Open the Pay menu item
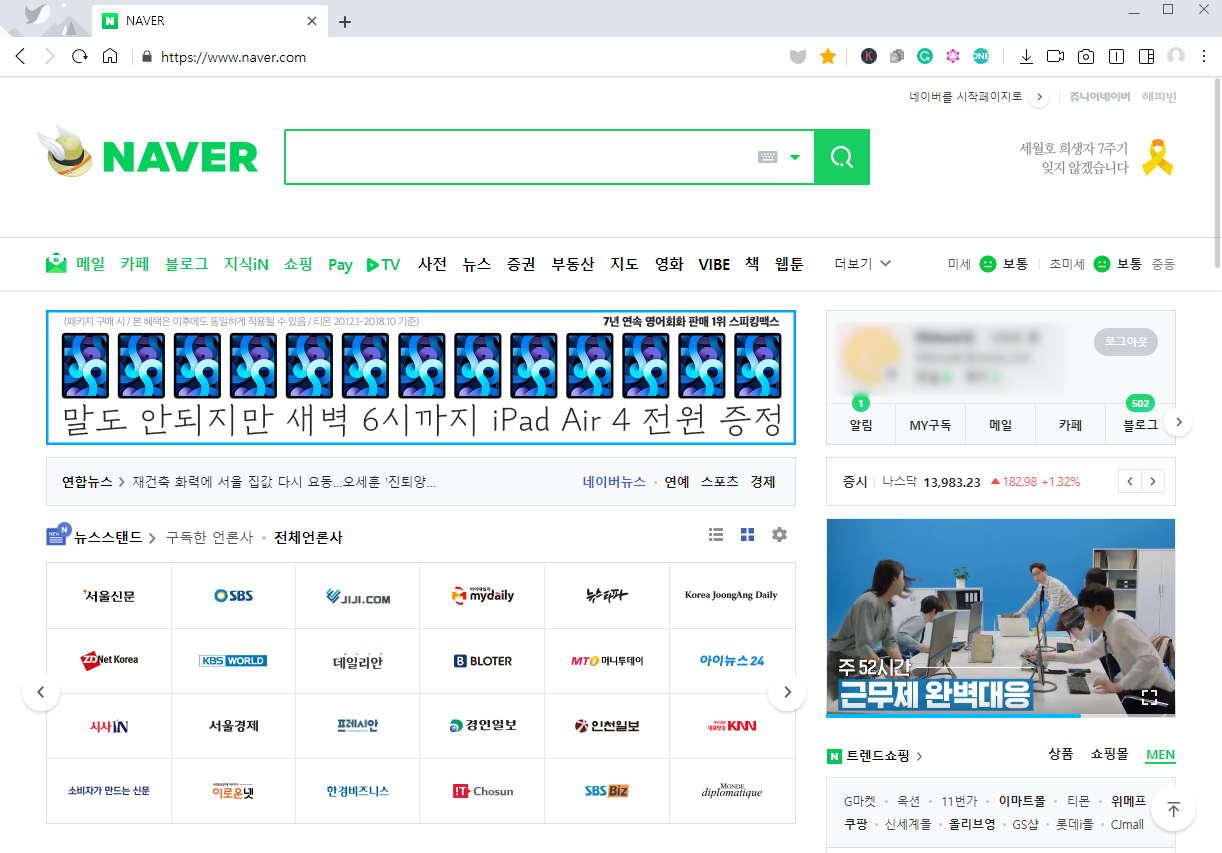Image resolution: width=1222 pixels, height=853 pixels. tap(340, 265)
